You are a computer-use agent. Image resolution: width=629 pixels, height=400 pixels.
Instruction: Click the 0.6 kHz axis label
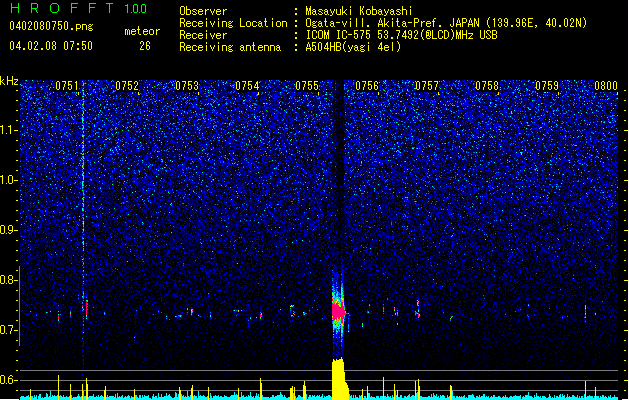9,380
